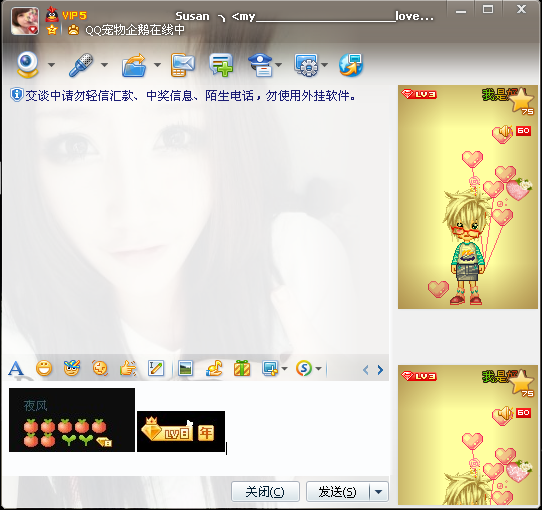Open the handwriting input pencil icon
The image size is (542, 510).
[x=156, y=368]
